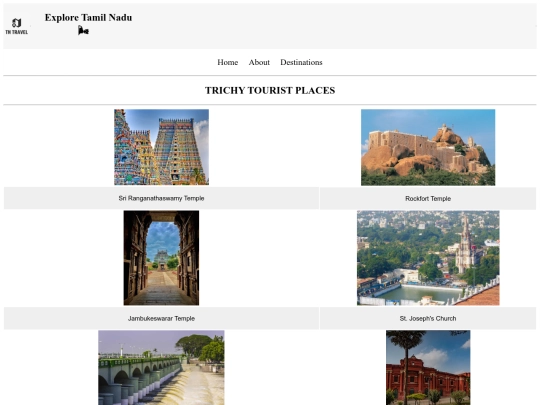540x405 pixels.
Task: Open the Destinations menu link
Action: click(301, 62)
